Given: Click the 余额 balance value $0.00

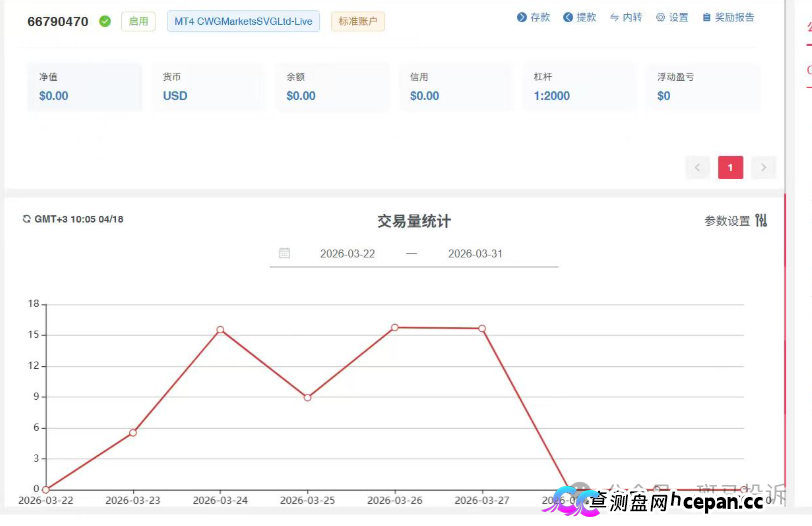Looking at the screenshot, I should pyautogui.click(x=301, y=96).
